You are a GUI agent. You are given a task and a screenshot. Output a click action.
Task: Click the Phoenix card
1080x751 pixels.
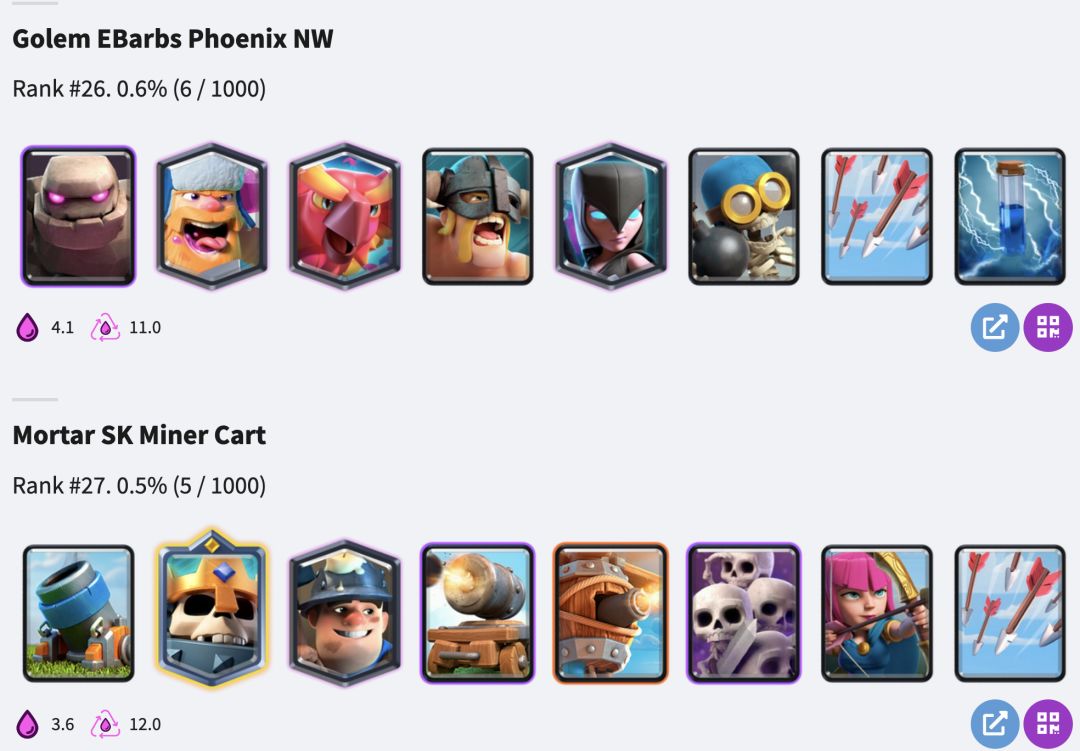[x=344, y=216]
